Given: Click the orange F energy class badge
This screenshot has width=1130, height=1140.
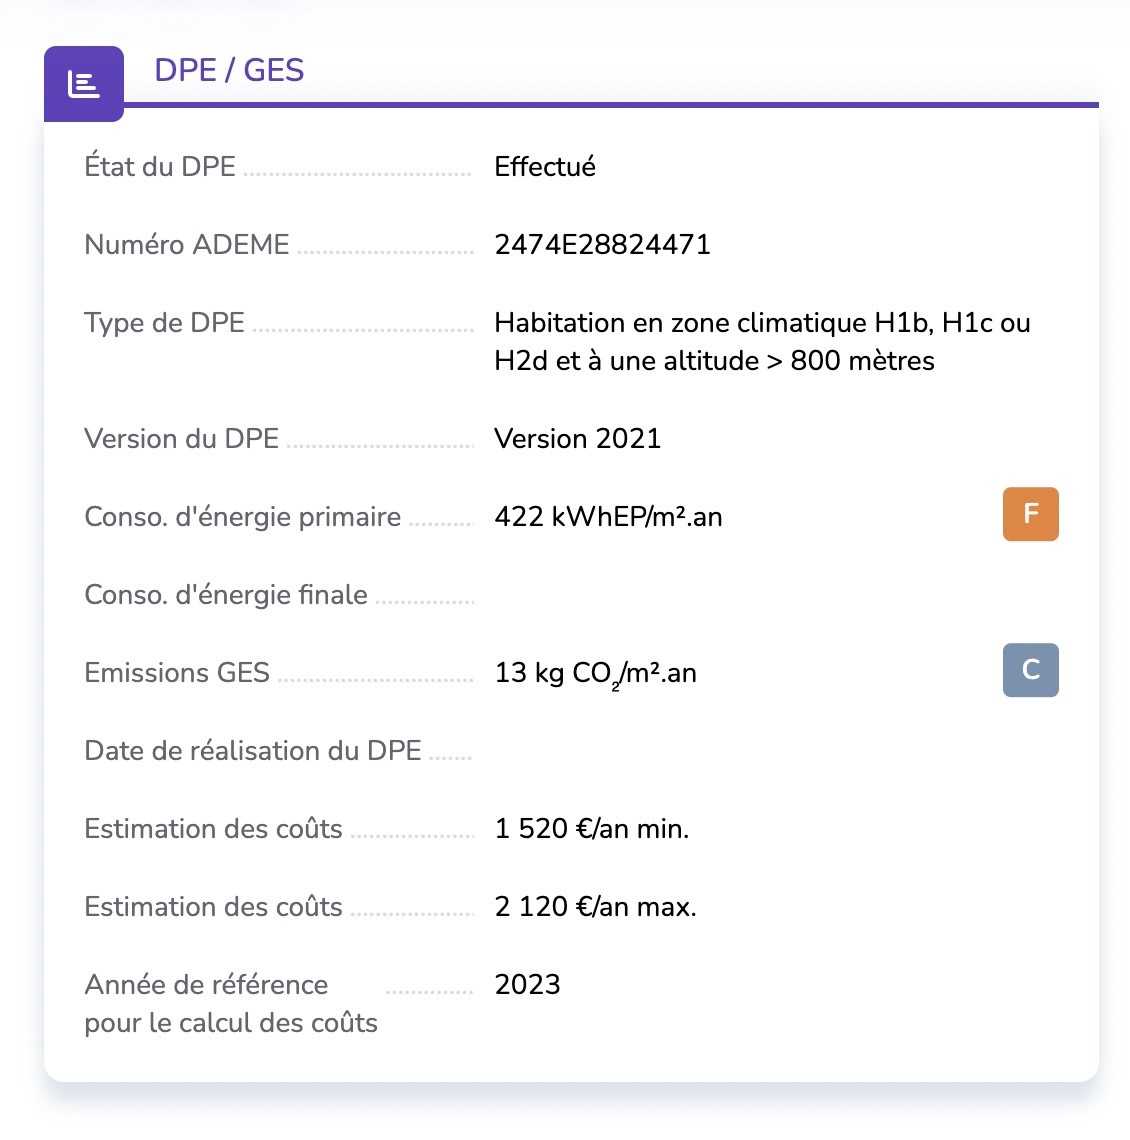Looking at the screenshot, I should click(1030, 515).
